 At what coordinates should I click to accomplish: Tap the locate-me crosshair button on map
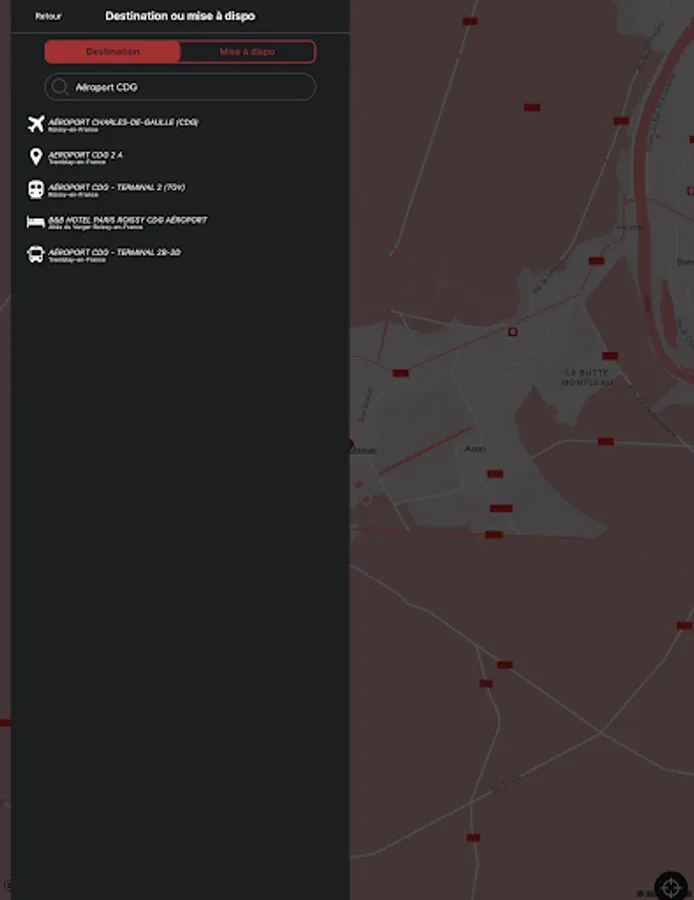tap(670, 887)
